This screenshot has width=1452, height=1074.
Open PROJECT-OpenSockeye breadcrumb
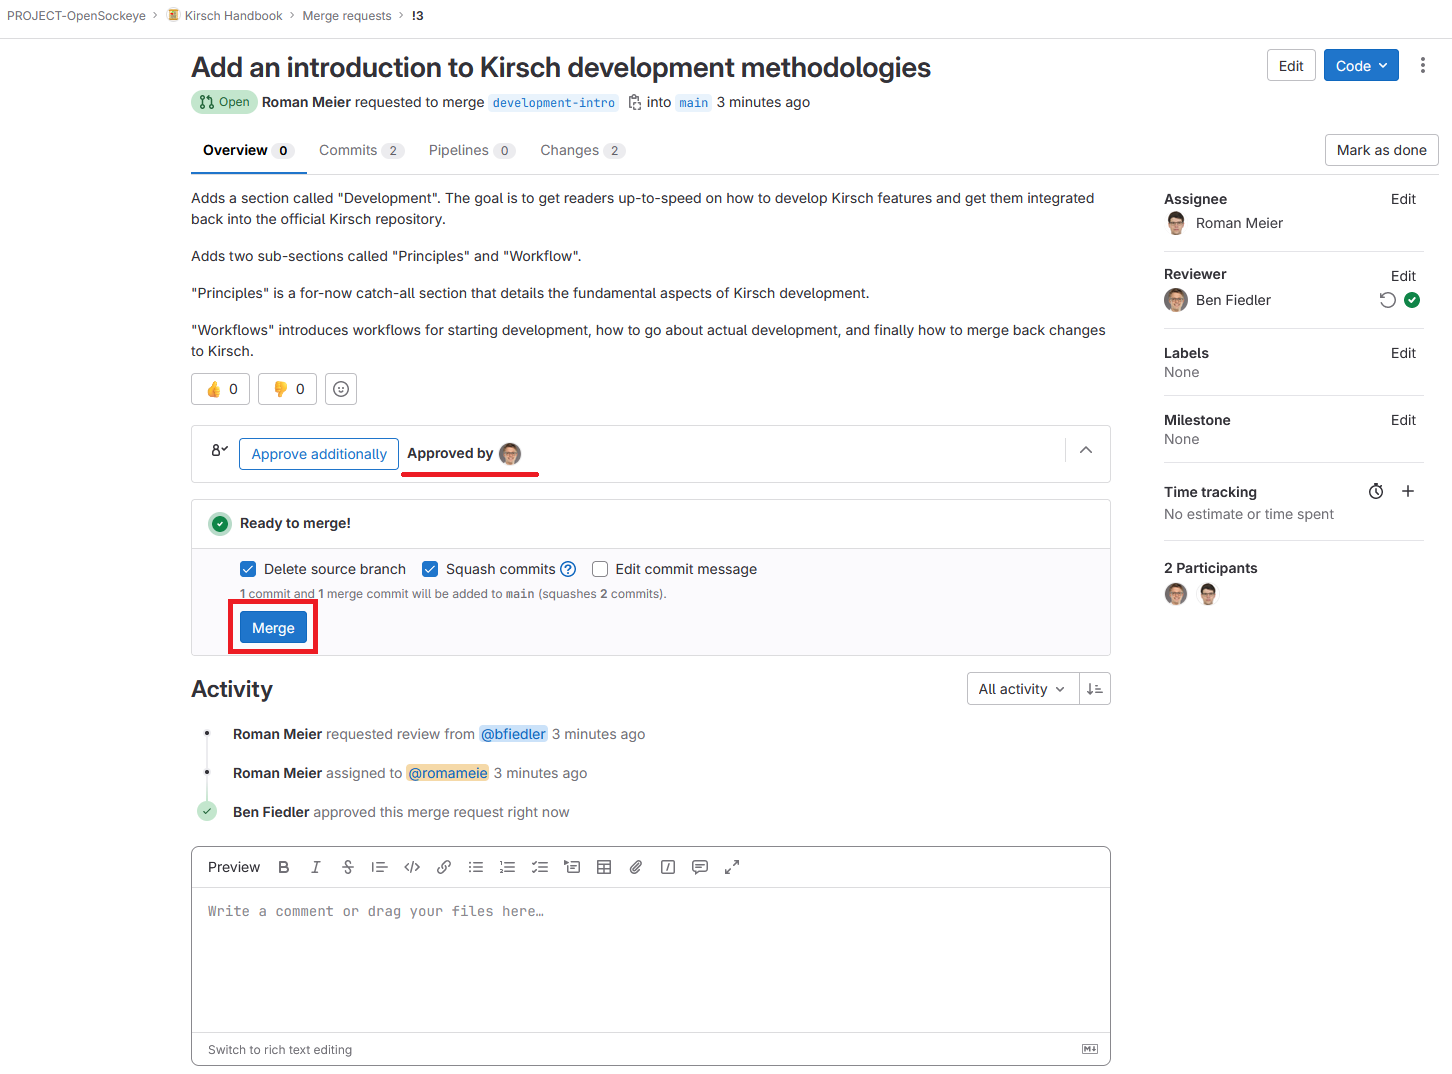coord(76,16)
